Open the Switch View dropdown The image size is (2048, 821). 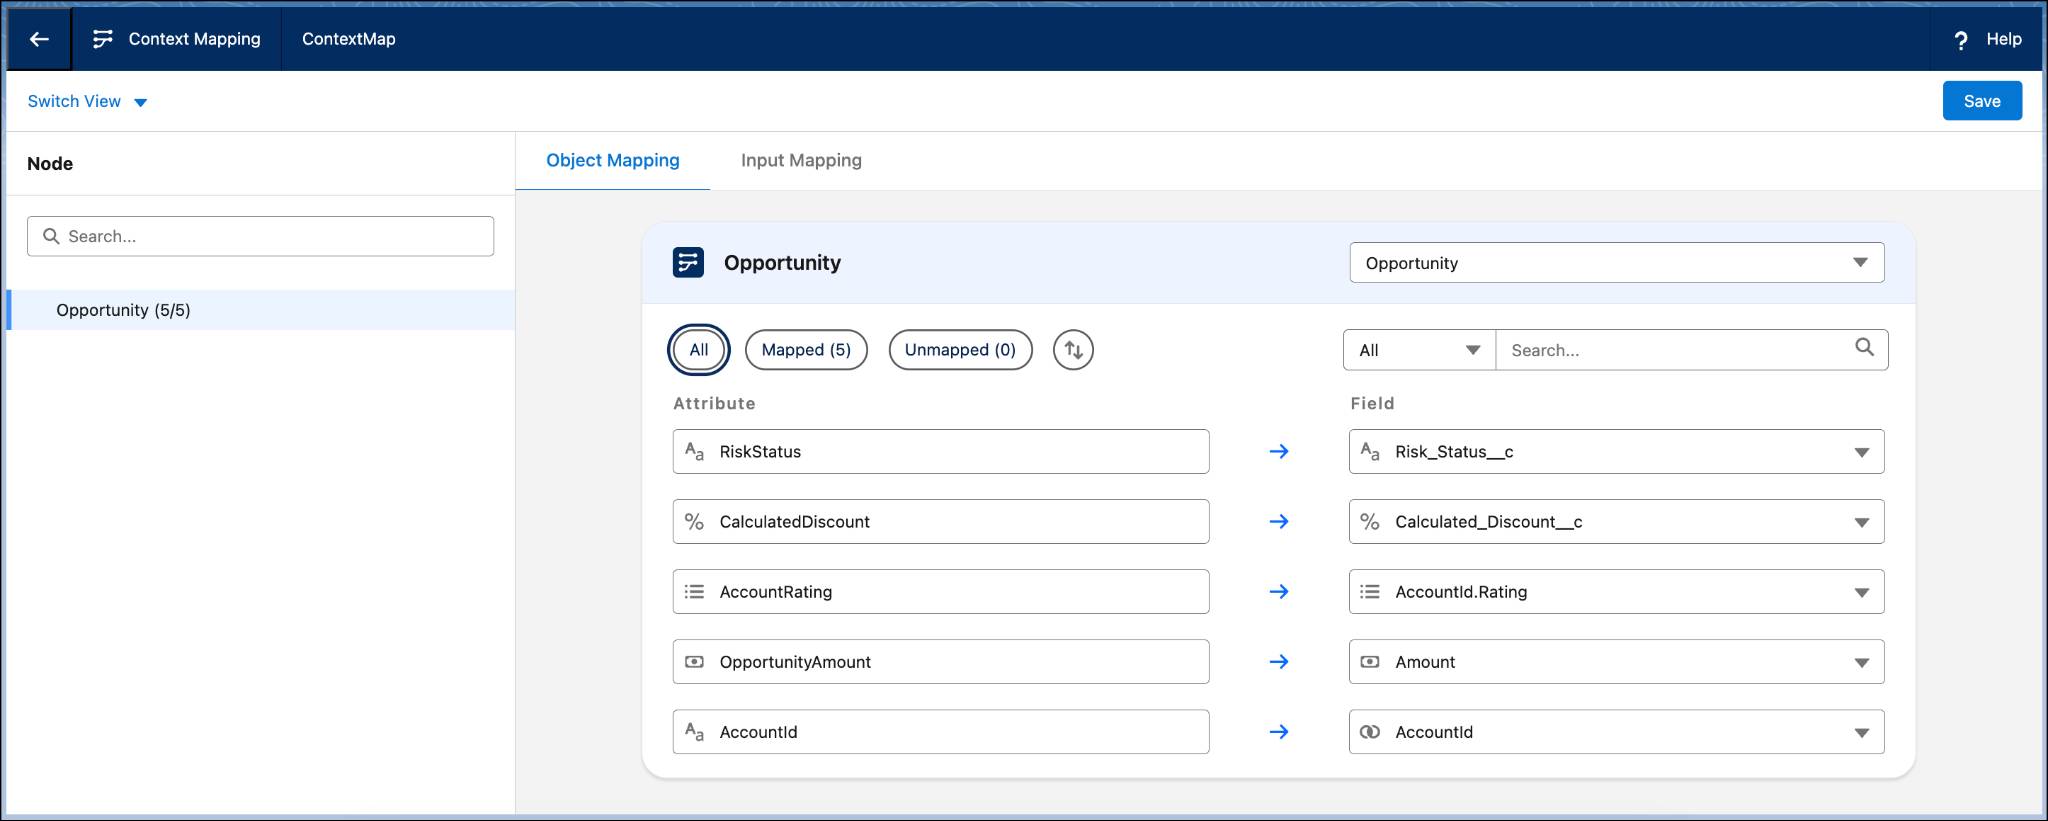pos(88,101)
